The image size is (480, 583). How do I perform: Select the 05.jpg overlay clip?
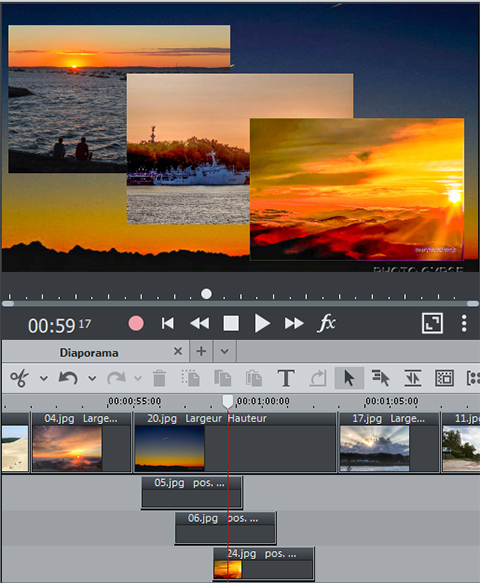pos(192,492)
